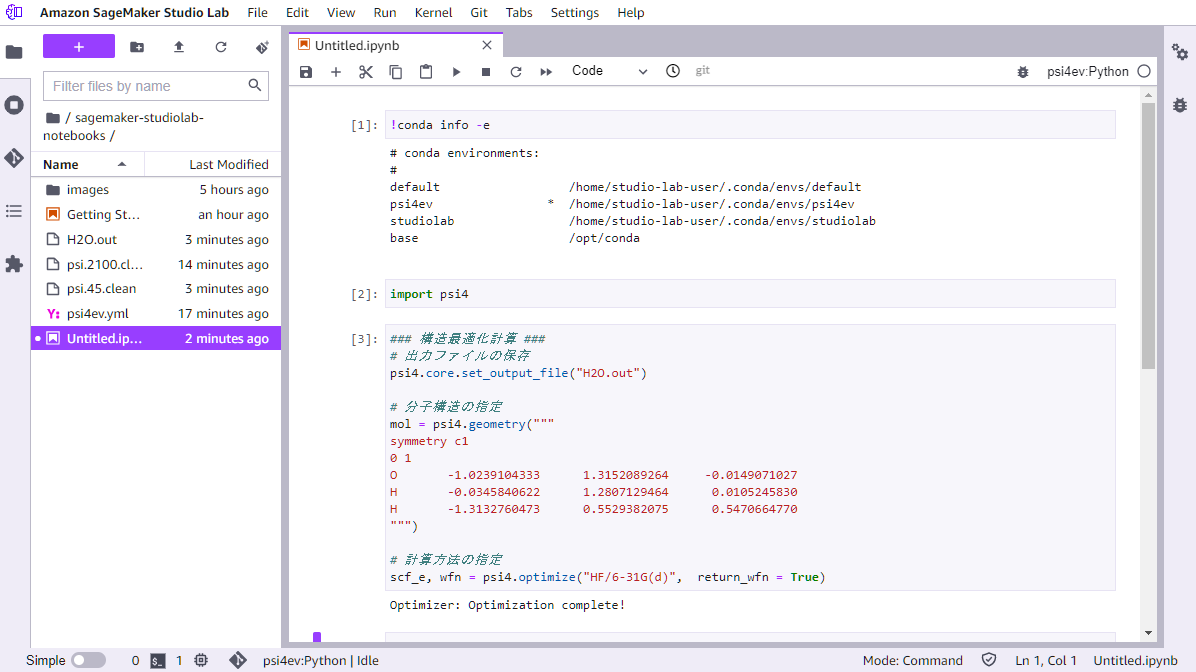The height and width of the screenshot is (672, 1196).
Task: Open the file browser sidebar panel
Action: (14, 52)
